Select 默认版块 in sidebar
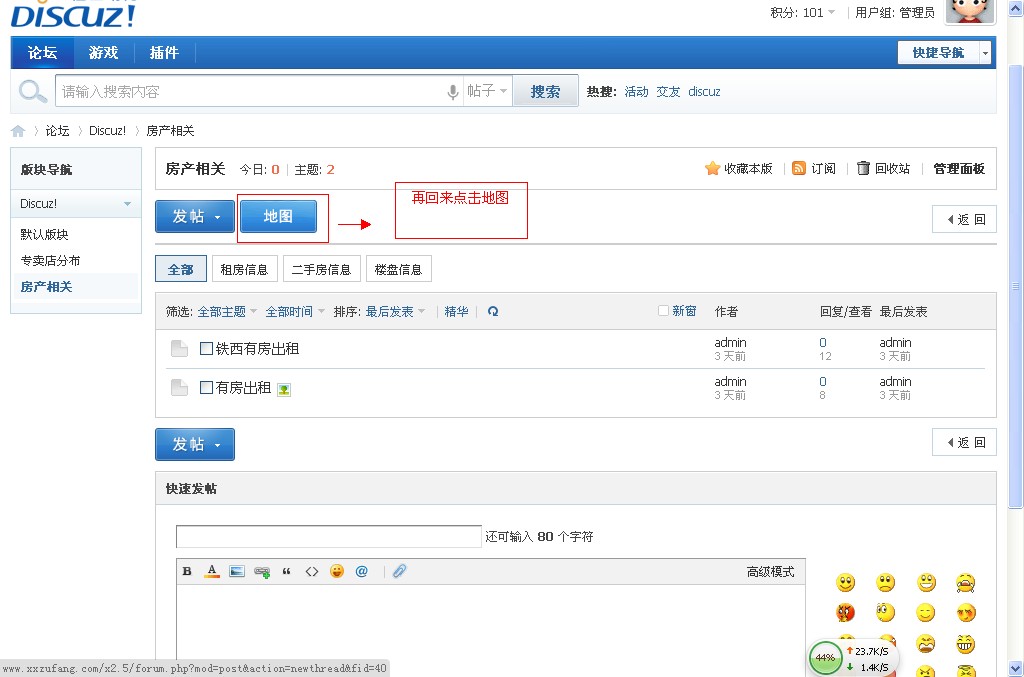Screen dimensions: 1024x677 44,234
